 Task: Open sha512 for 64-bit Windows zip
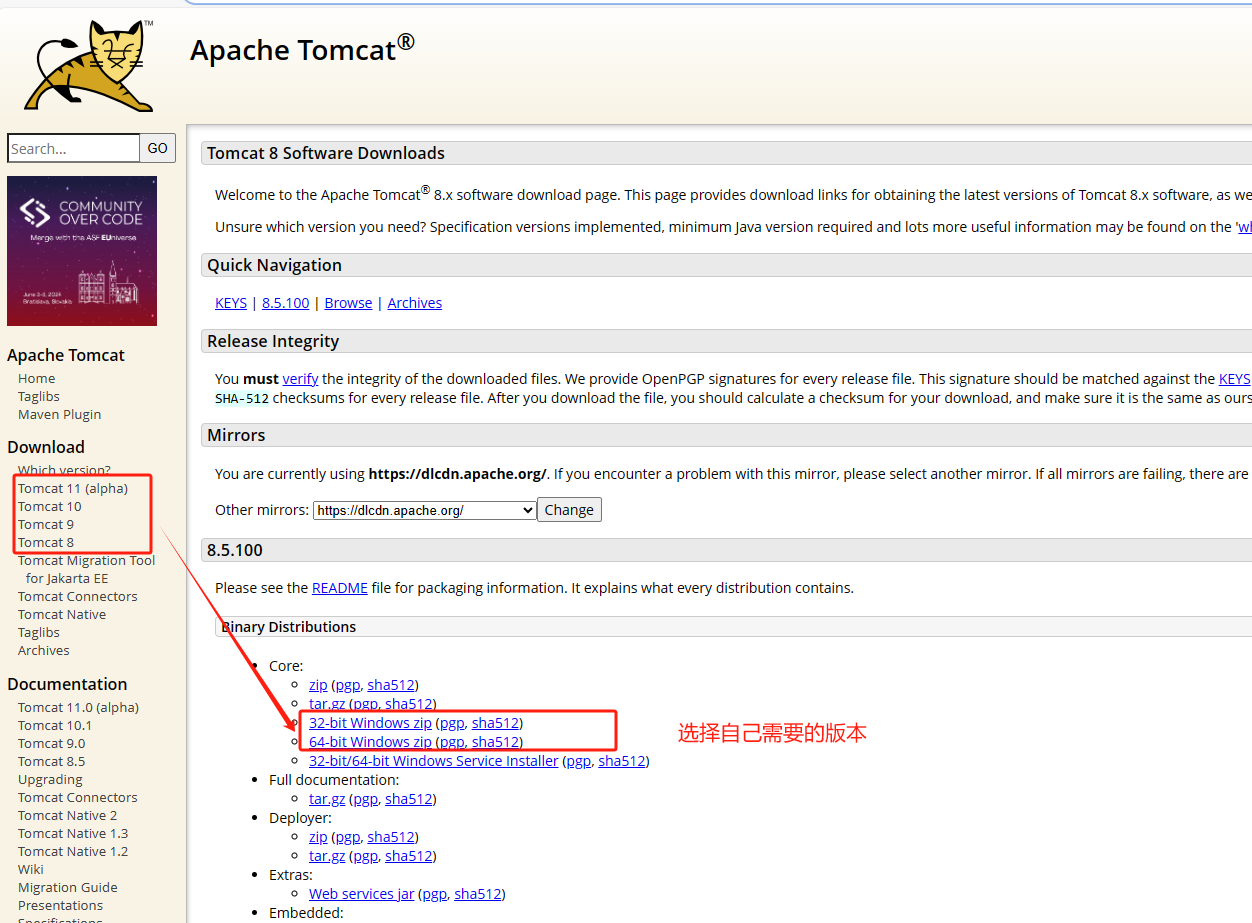coord(496,742)
